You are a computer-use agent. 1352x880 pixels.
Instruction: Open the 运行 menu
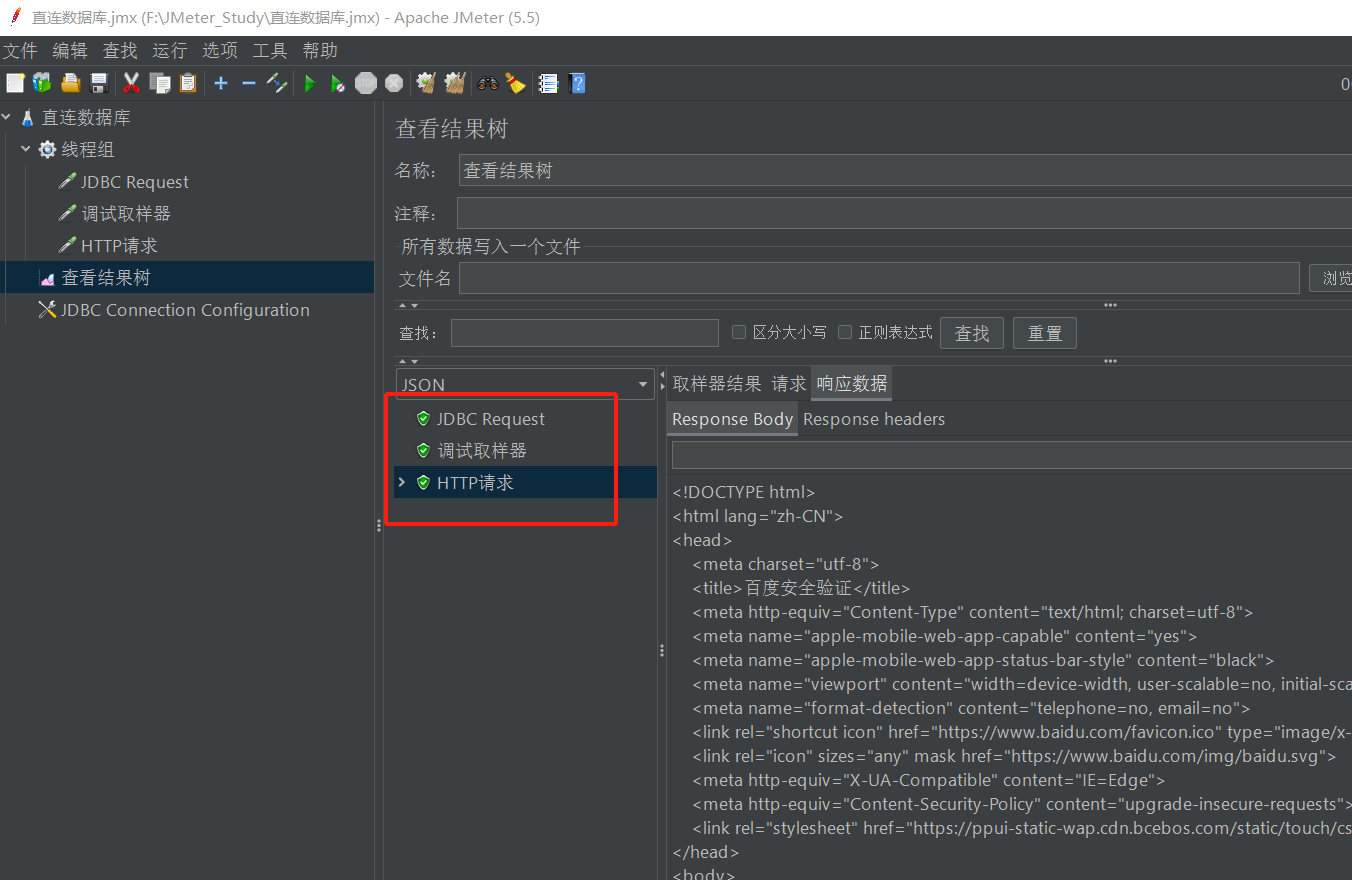pyautogui.click(x=170, y=51)
